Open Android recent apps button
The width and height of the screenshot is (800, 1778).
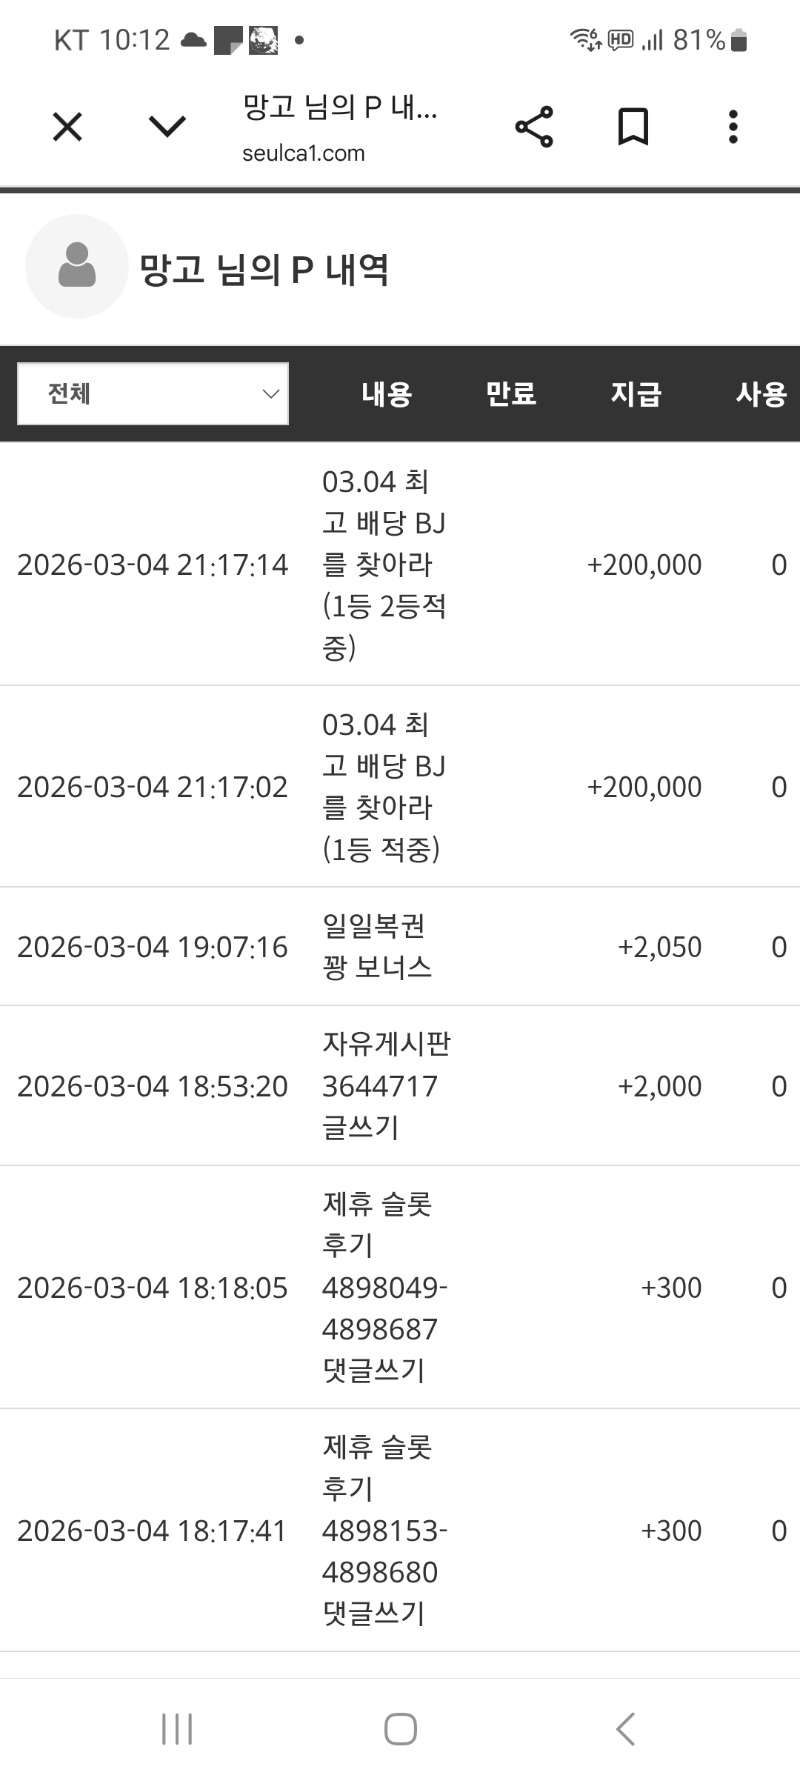point(177,1729)
